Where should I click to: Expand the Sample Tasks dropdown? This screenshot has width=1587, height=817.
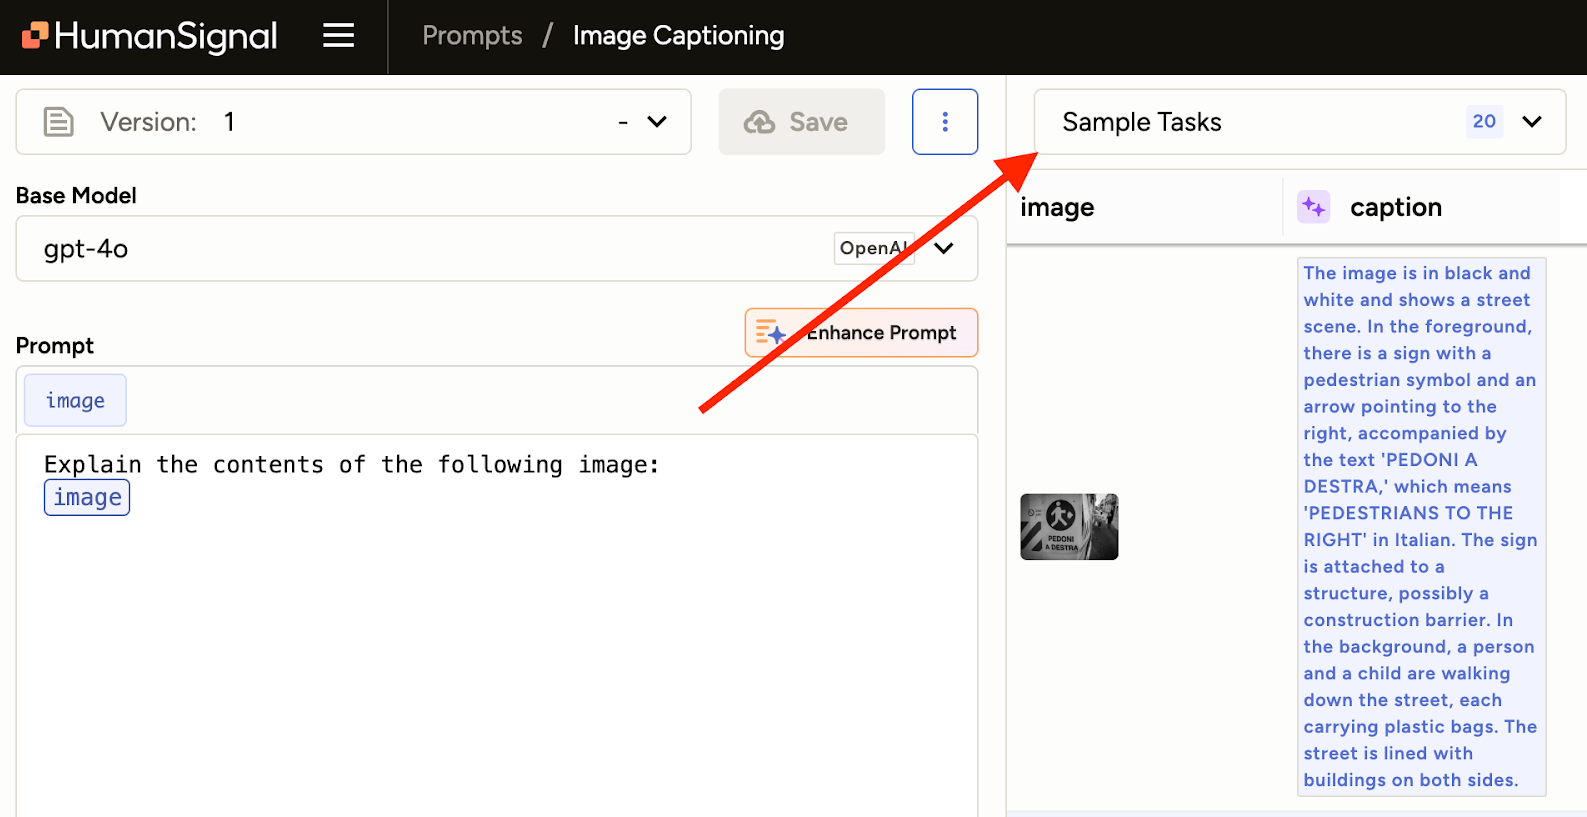tap(1300, 122)
